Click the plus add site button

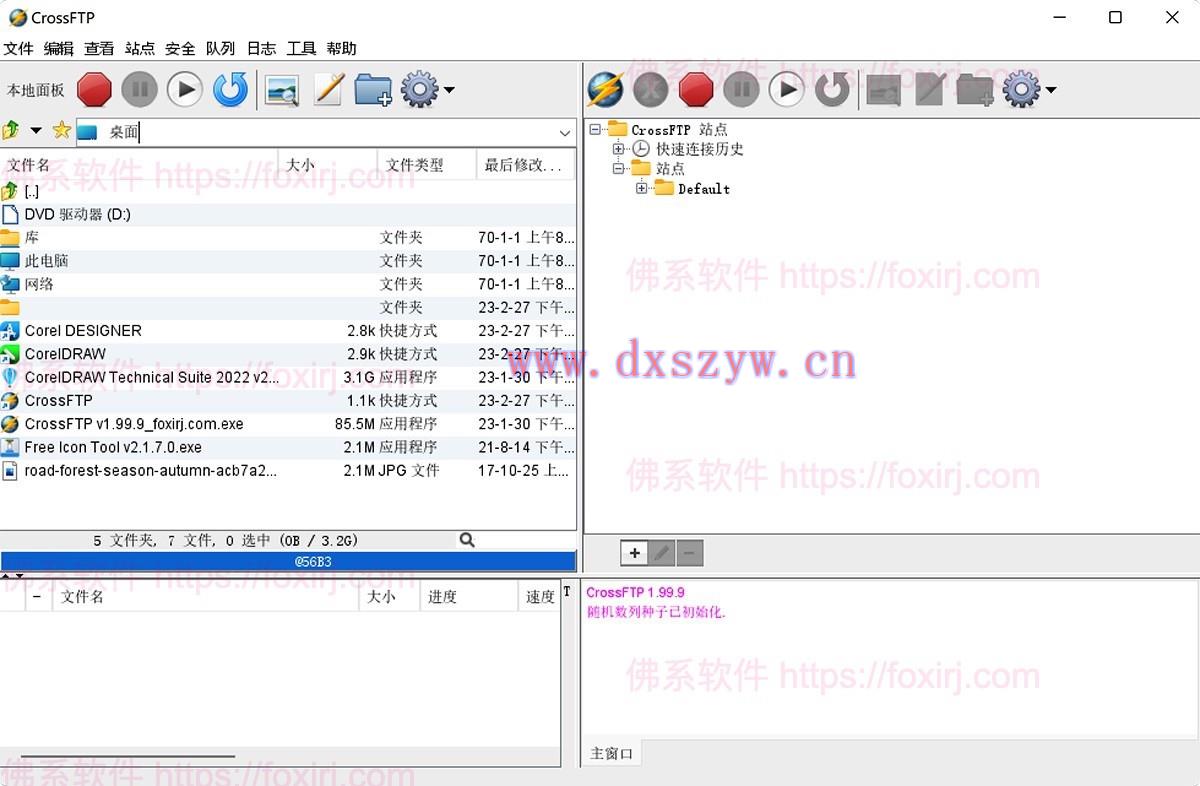[x=634, y=552]
